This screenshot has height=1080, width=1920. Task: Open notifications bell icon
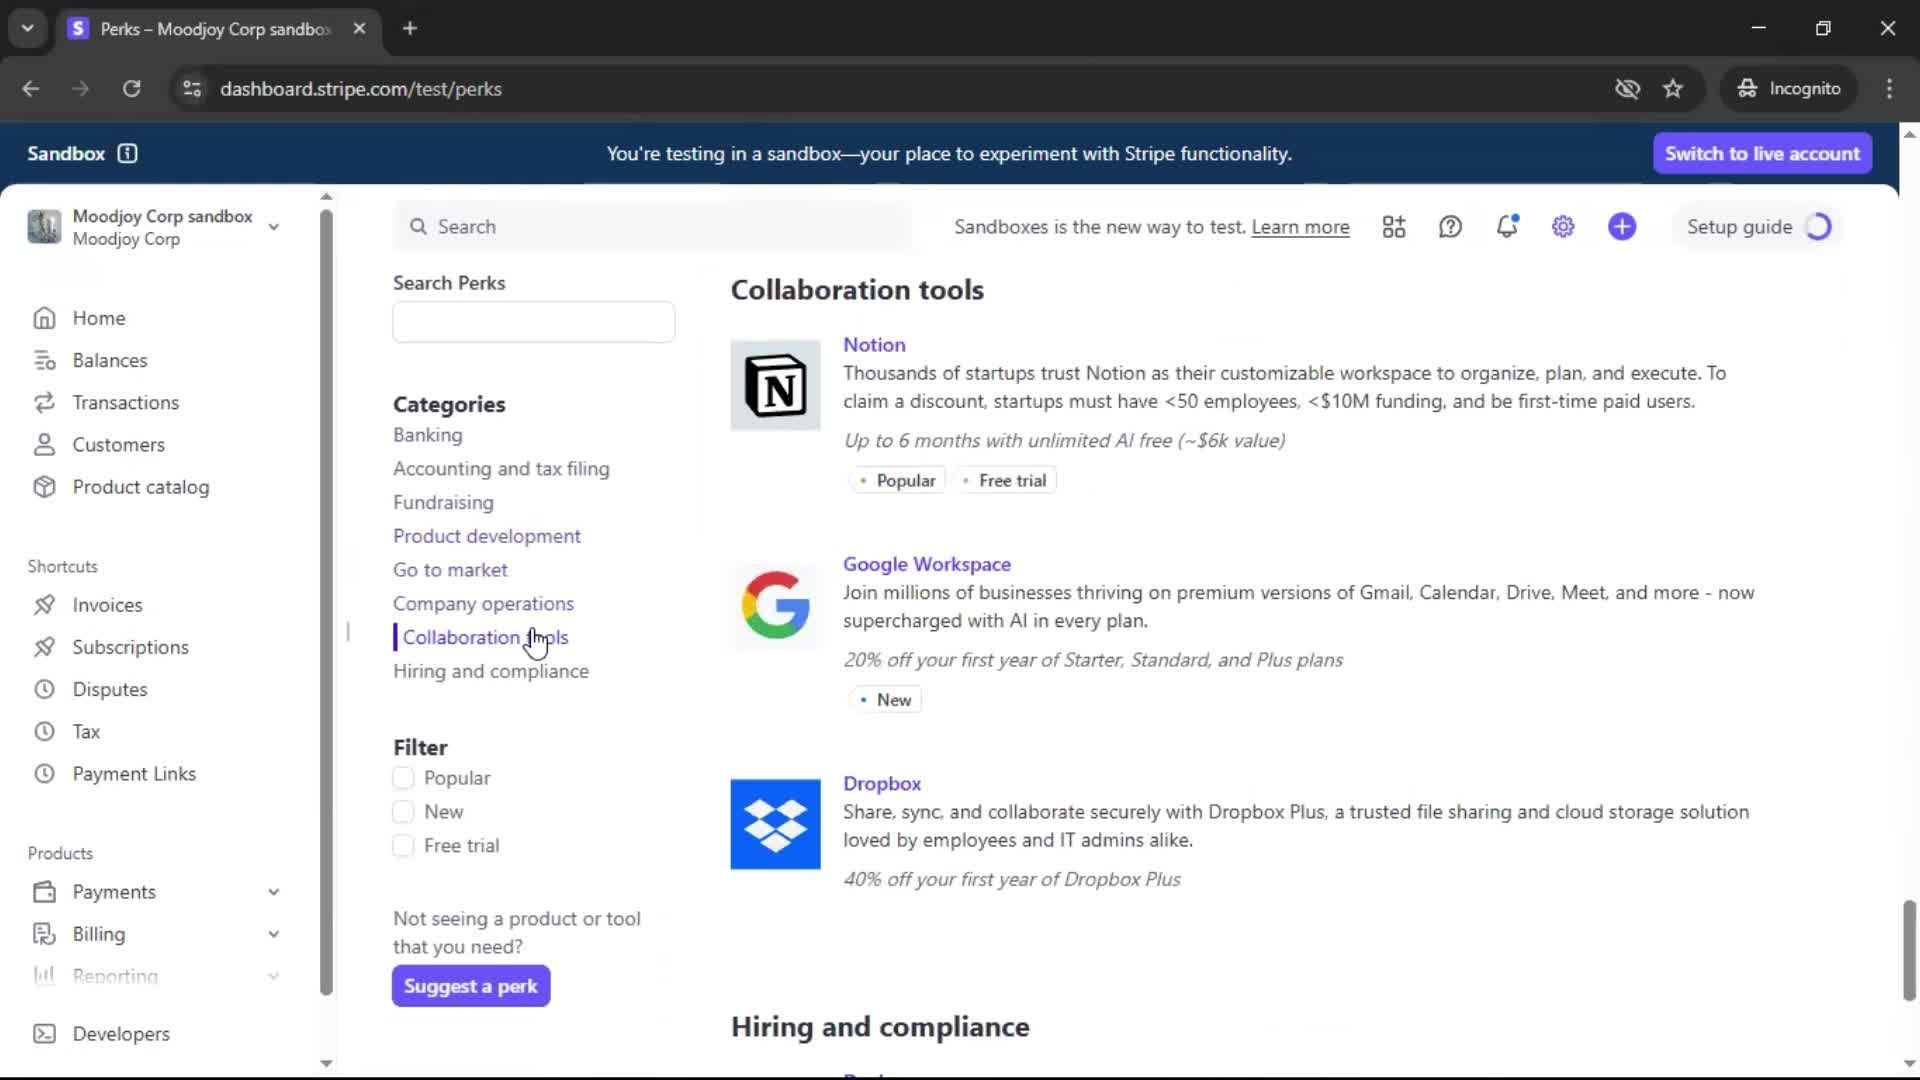[1507, 227]
